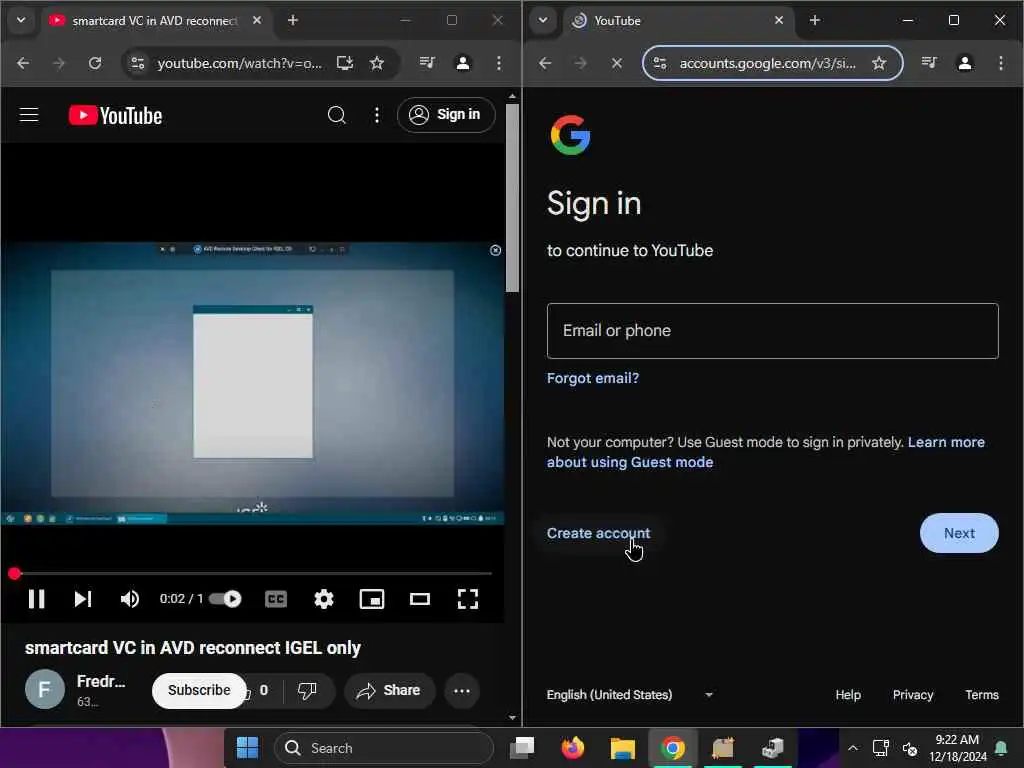This screenshot has height=768, width=1024.
Task: Enable miniplayer mode
Action: pyautogui.click(x=372, y=599)
